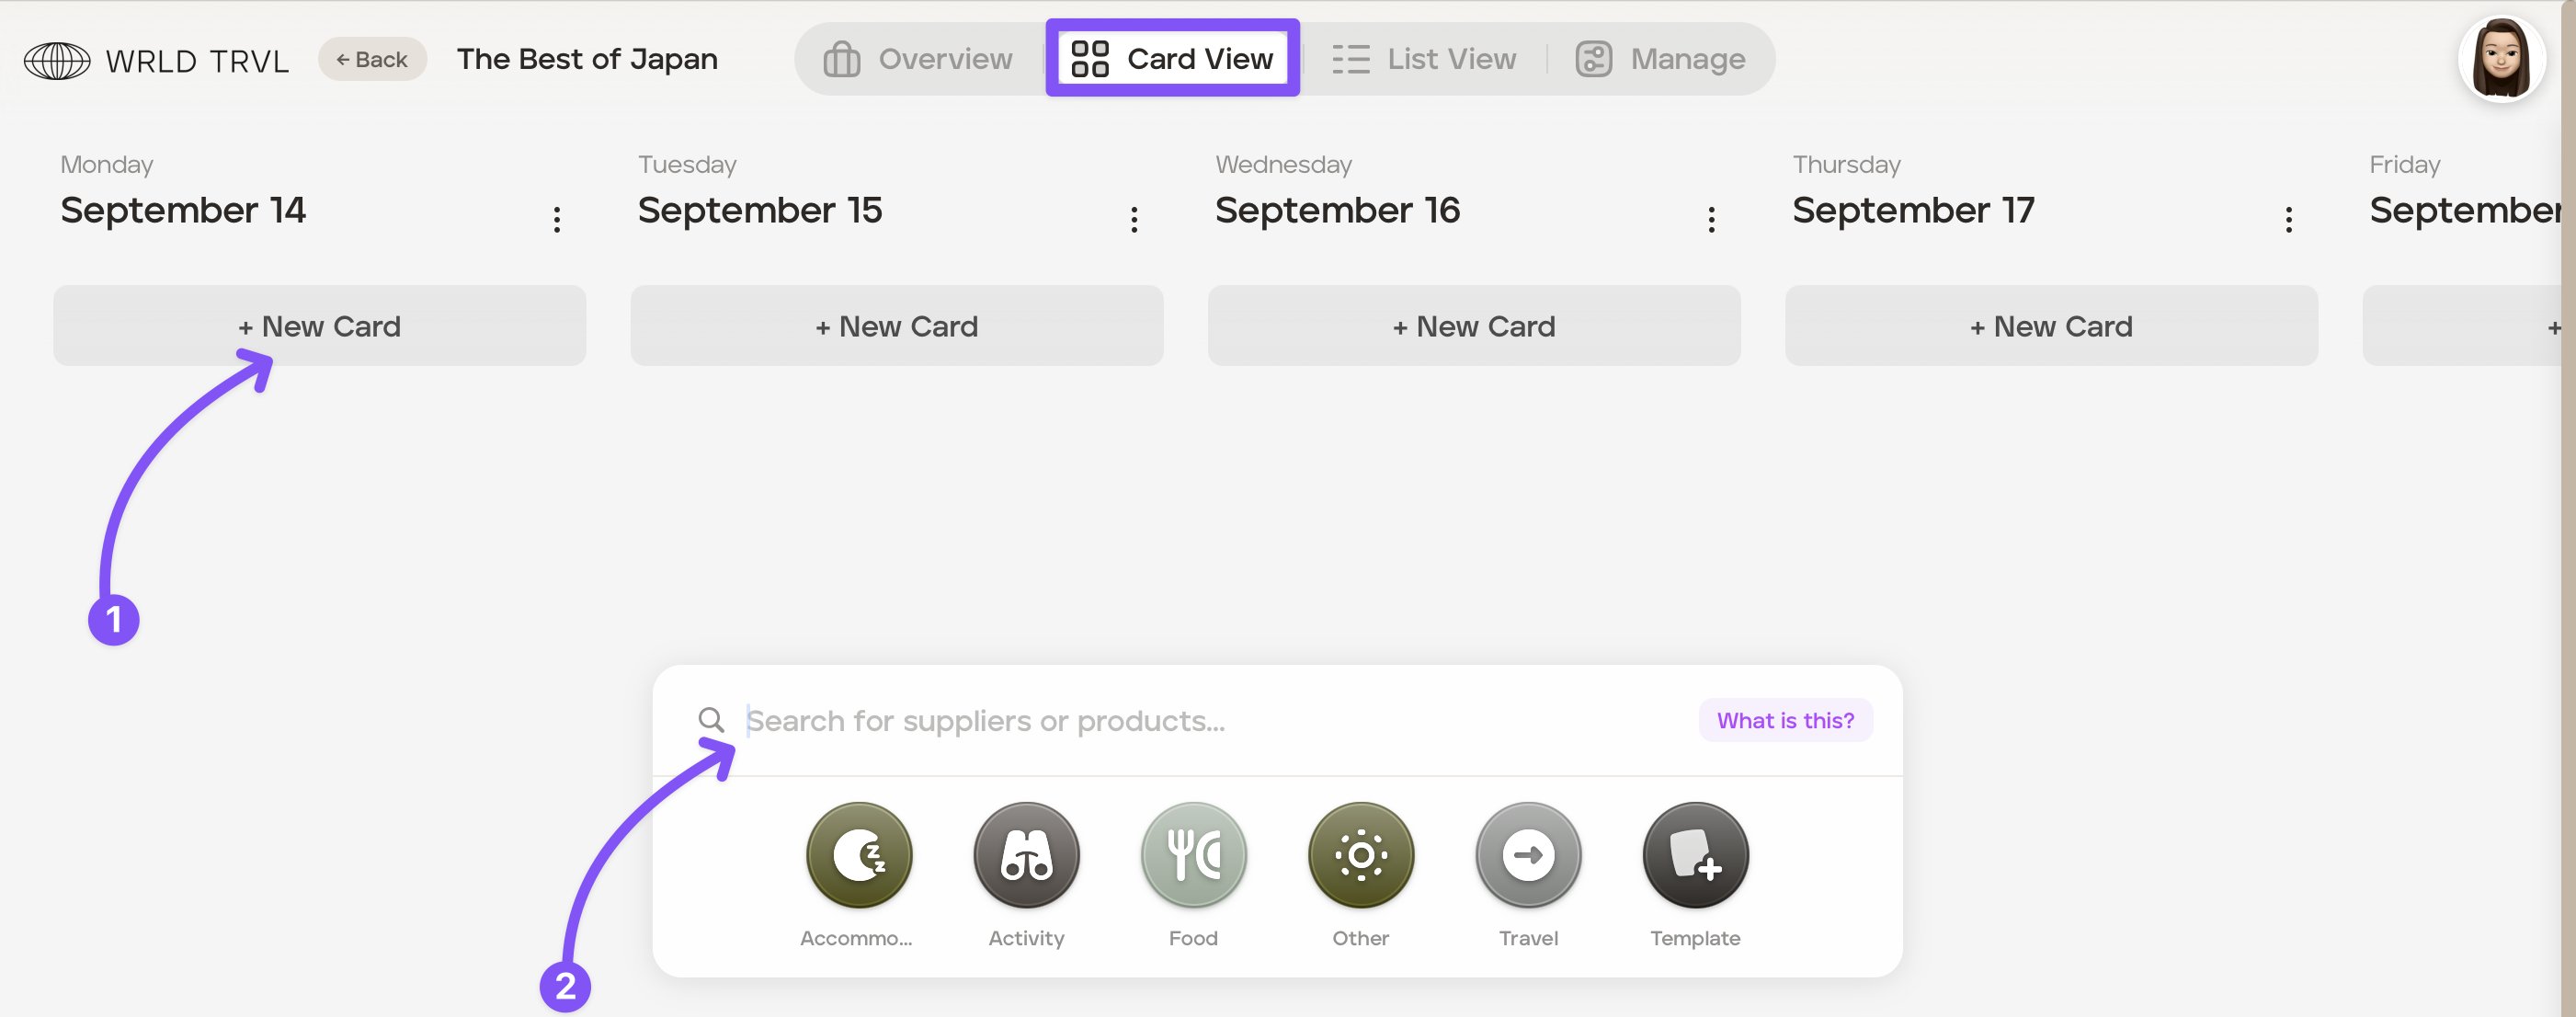Screen dimensions: 2576x1017
Task: Open September 17 three-dot options menu
Action: 2288,219
